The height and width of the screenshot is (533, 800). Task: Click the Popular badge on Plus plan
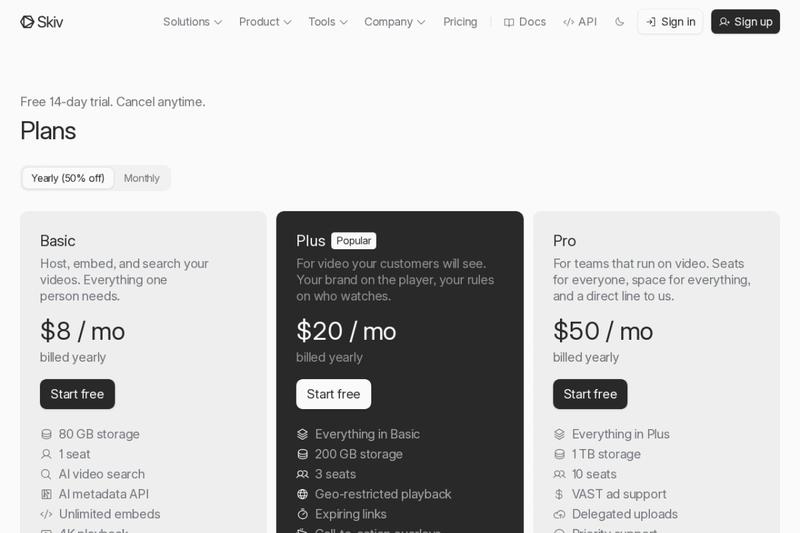354,241
